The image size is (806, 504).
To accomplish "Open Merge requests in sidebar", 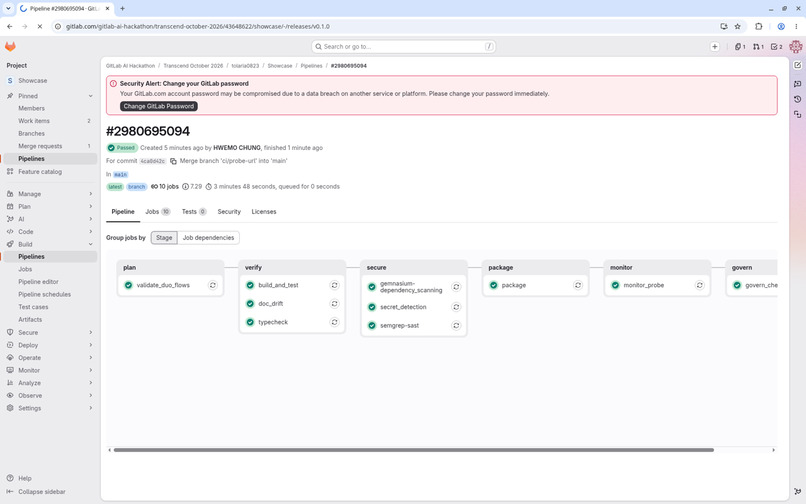I will tap(40, 146).
